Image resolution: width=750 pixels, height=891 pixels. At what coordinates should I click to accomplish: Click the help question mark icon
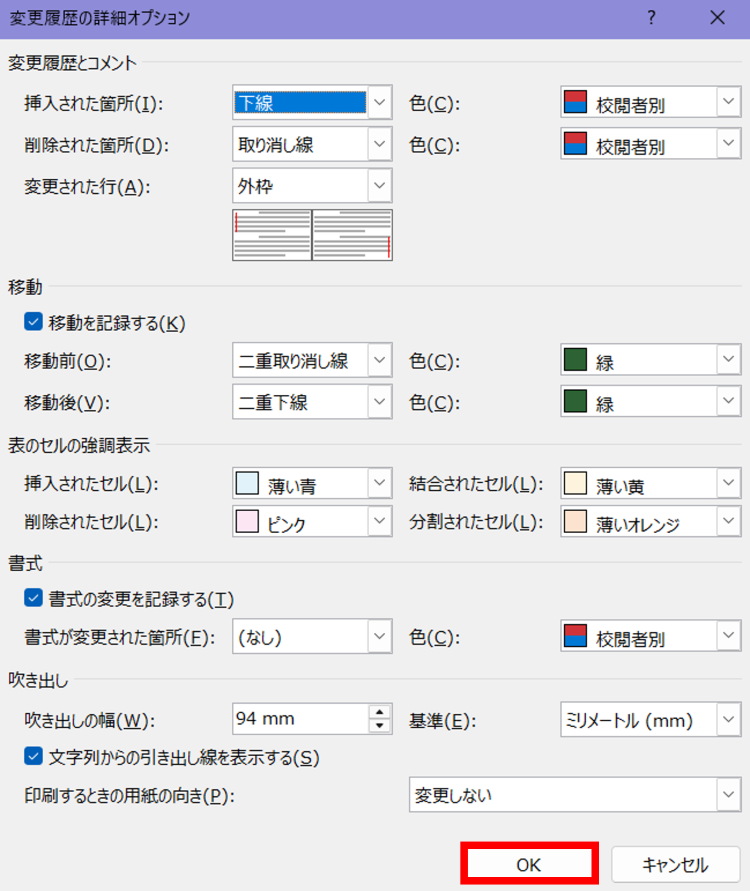click(651, 18)
